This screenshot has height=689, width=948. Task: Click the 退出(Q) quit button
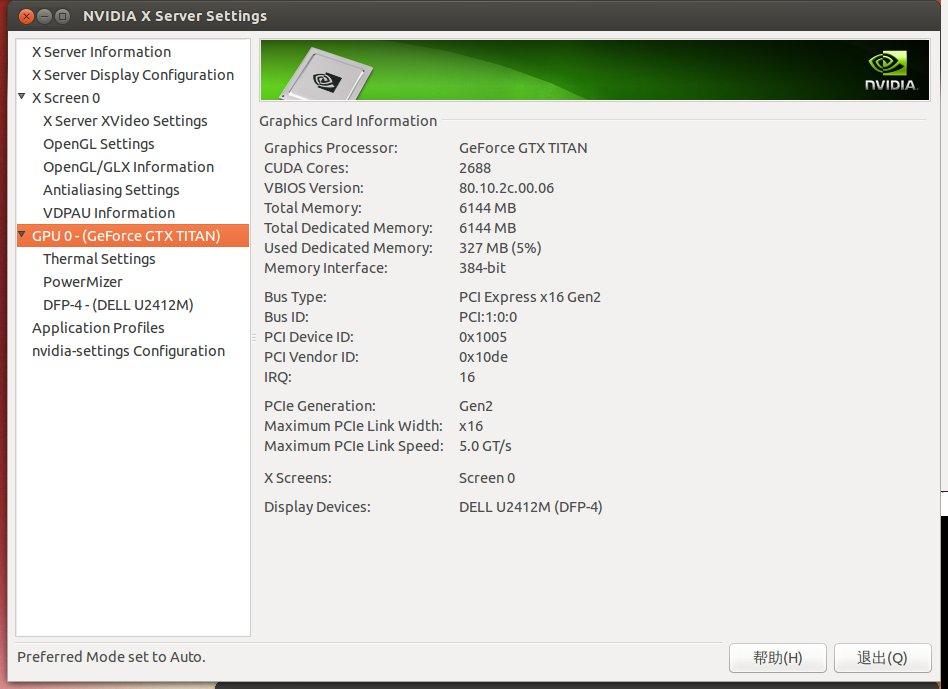(882, 658)
